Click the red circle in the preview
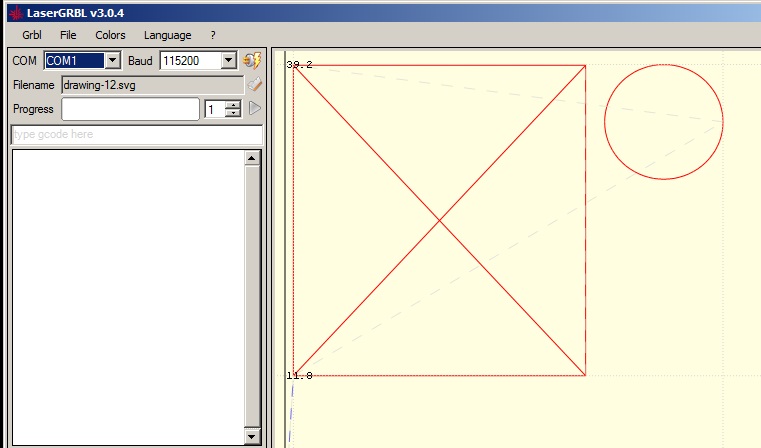 pos(664,122)
